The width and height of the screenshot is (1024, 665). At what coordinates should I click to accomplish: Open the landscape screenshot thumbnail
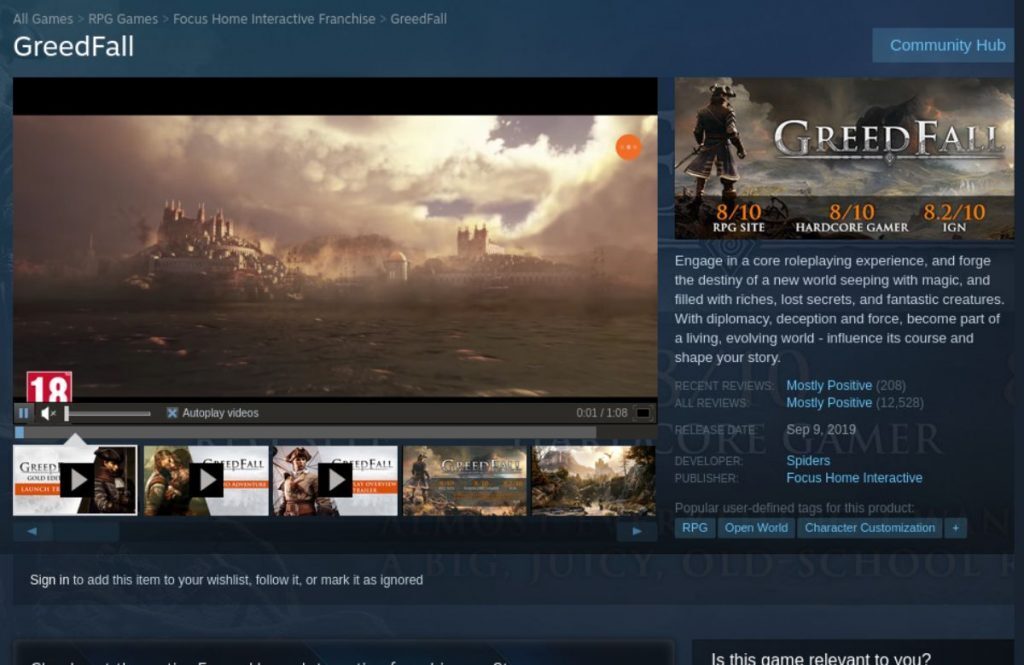pos(592,479)
